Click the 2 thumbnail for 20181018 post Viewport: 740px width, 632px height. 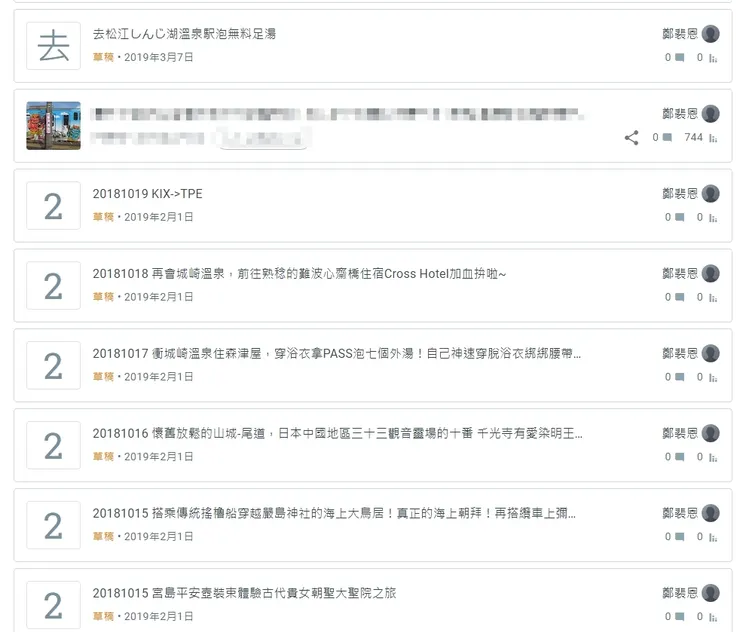tap(53, 286)
